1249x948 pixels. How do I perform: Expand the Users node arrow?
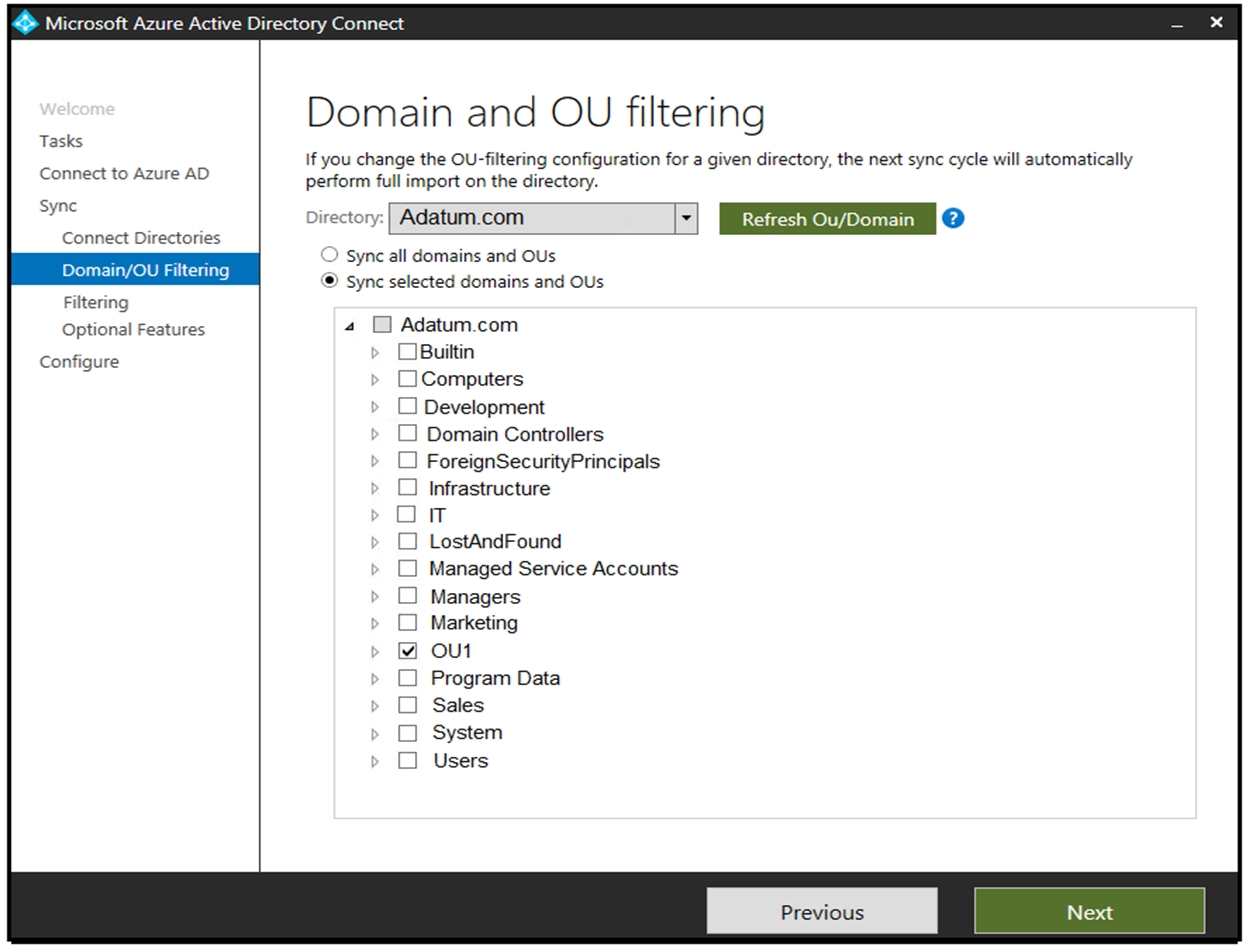coord(375,761)
